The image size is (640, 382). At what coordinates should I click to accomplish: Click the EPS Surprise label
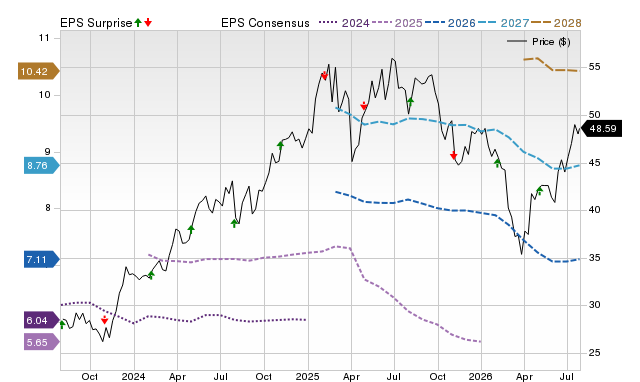click(96, 23)
